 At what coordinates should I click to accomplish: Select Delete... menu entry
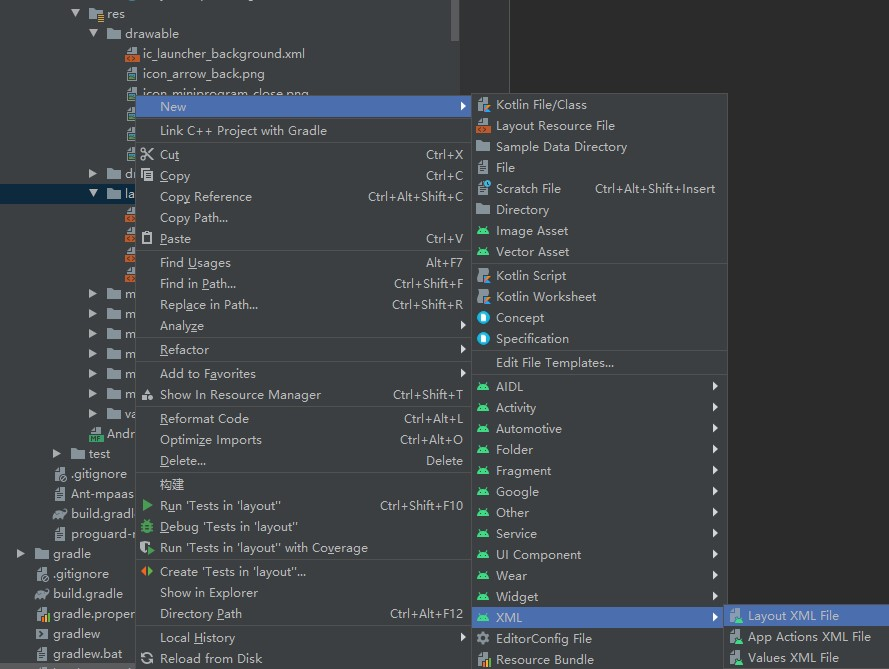pyautogui.click(x=303, y=461)
